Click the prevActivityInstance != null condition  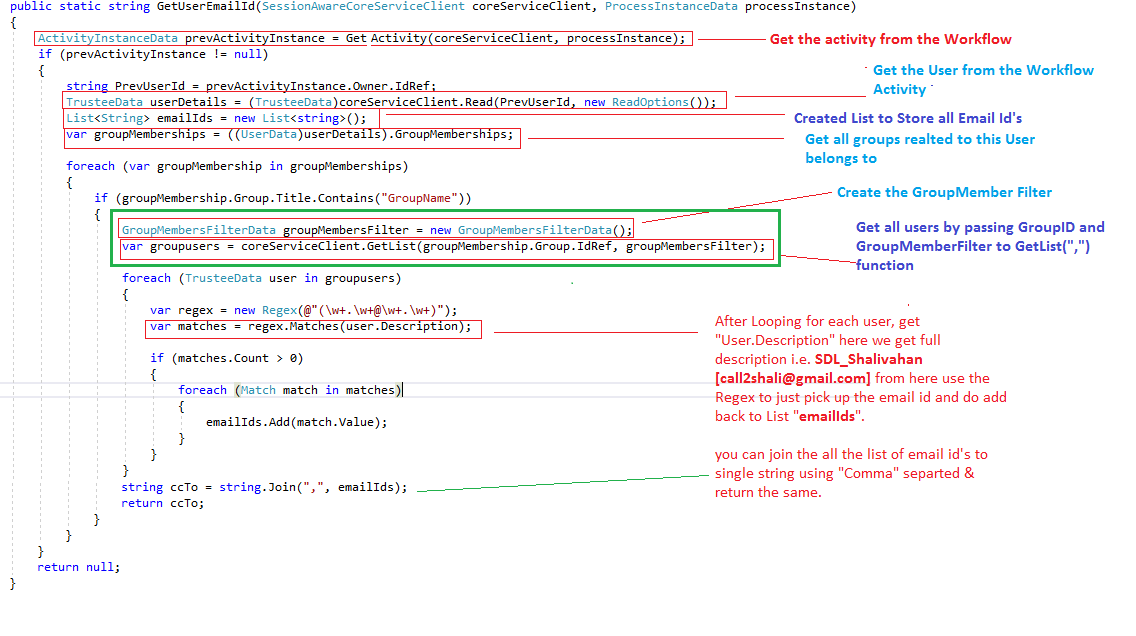(164, 54)
